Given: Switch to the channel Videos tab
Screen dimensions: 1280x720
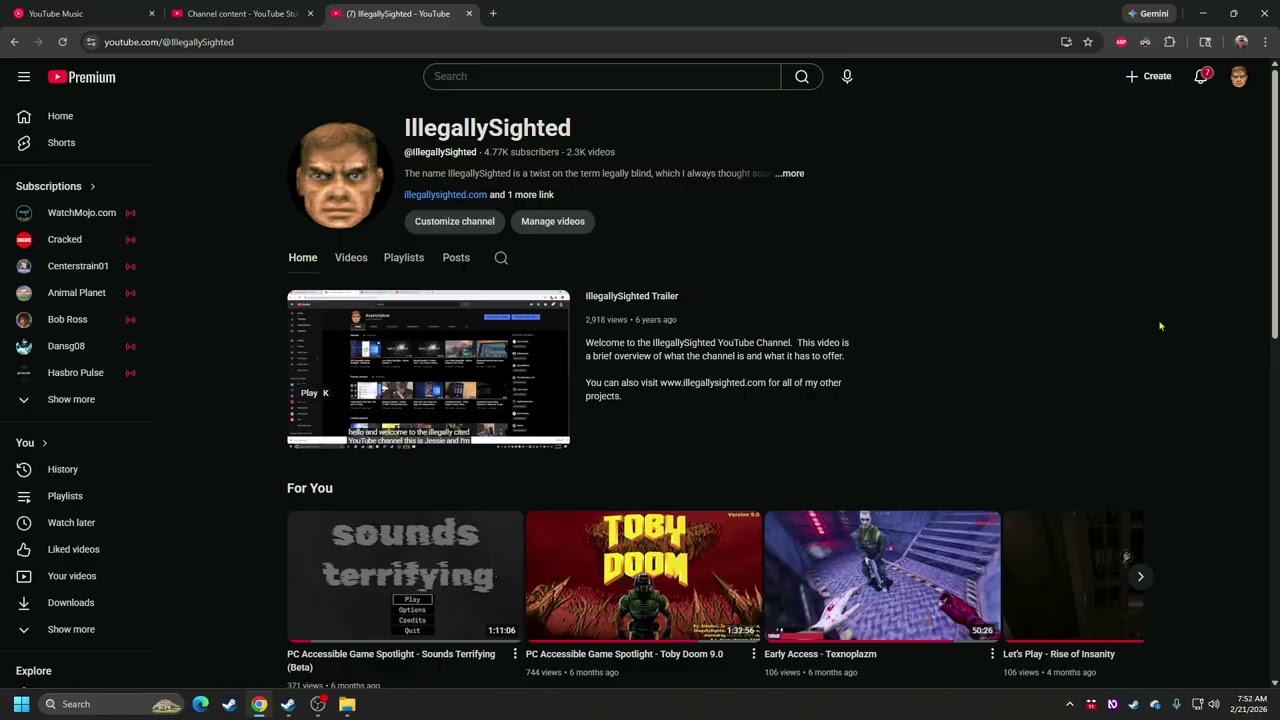Looking at the screenshot, I should pos(351,258).
